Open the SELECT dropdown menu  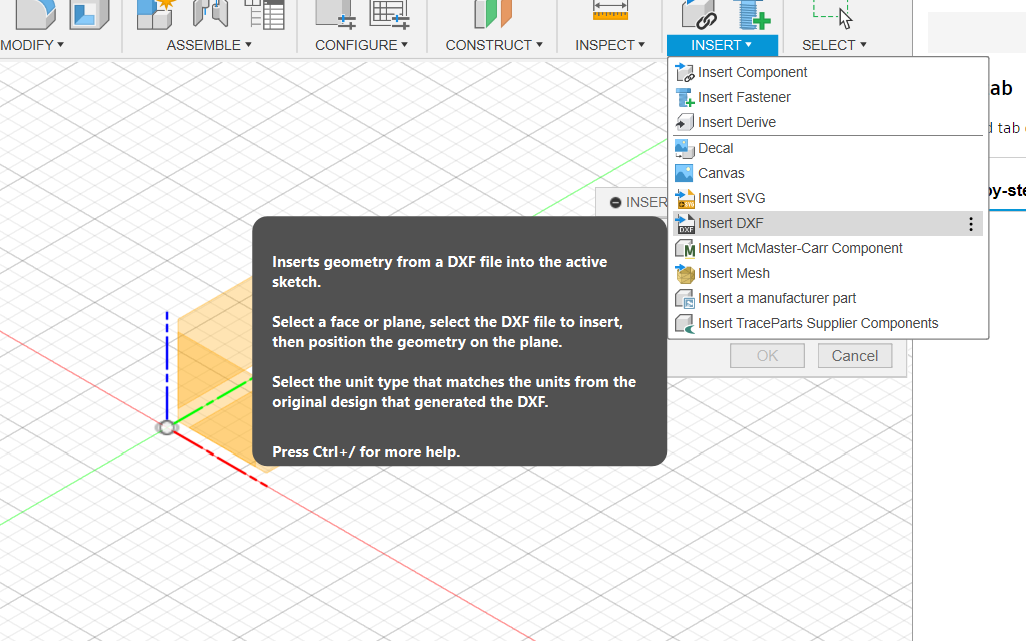(x=834, y=45)
